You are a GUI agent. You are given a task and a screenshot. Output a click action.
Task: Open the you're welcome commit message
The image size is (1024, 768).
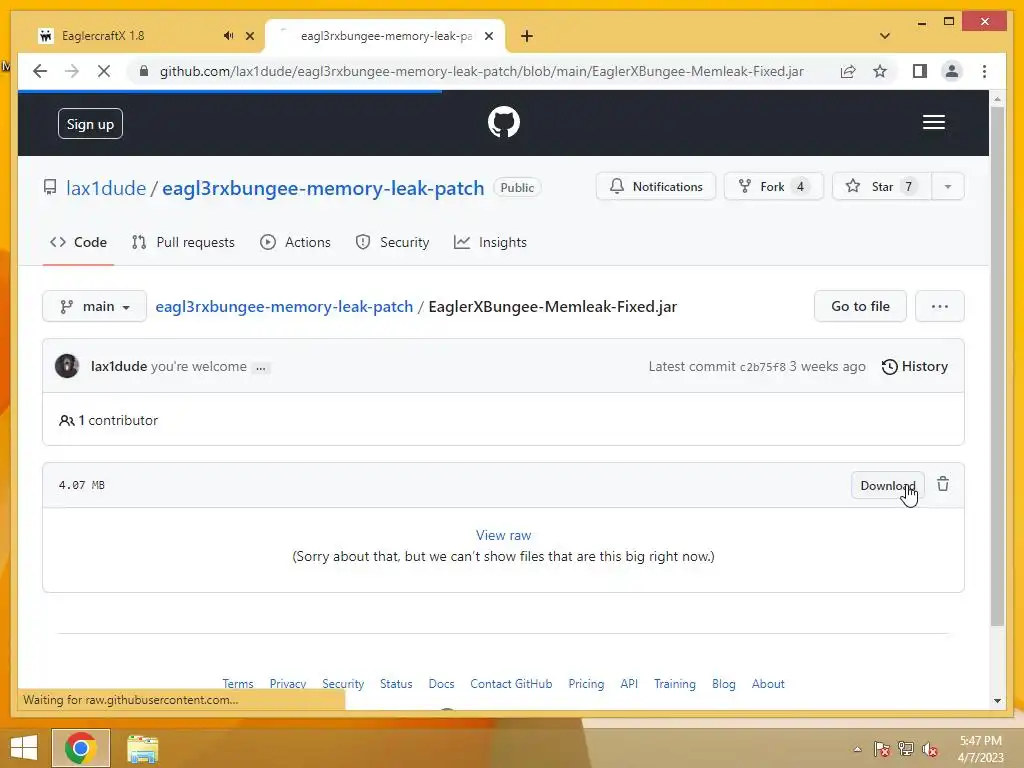coord(199,366)
